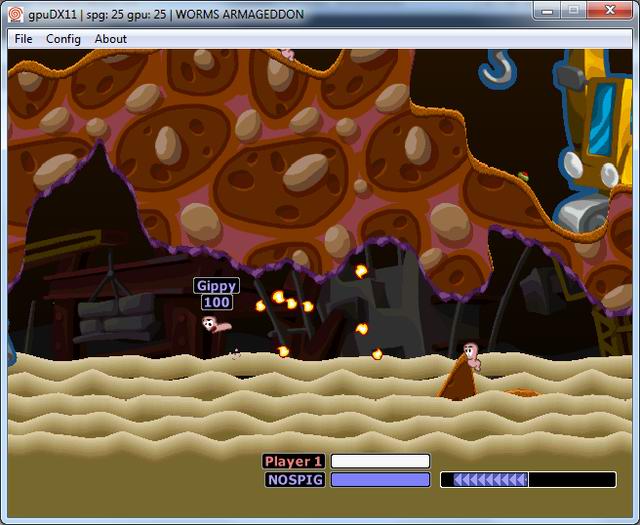Click the emulator swirl icon in title bar

tap(16, 14)
